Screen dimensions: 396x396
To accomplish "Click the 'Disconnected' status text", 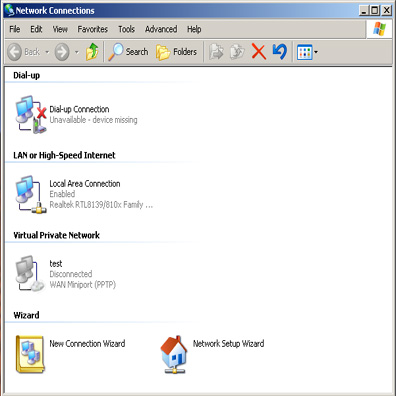I will tap(71, 274).
